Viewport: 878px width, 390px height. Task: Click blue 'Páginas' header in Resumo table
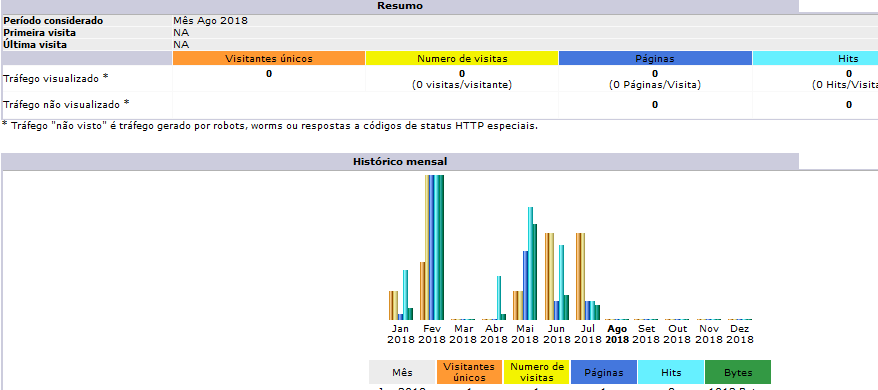pyautogui.click(x=655, y=58)
